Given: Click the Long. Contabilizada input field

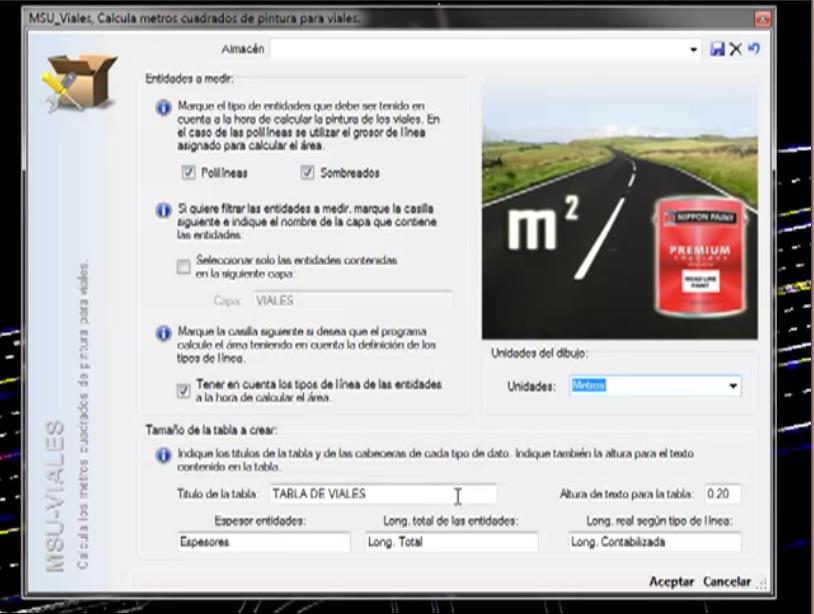Looking at the screenshot, I should pos(655,542).
